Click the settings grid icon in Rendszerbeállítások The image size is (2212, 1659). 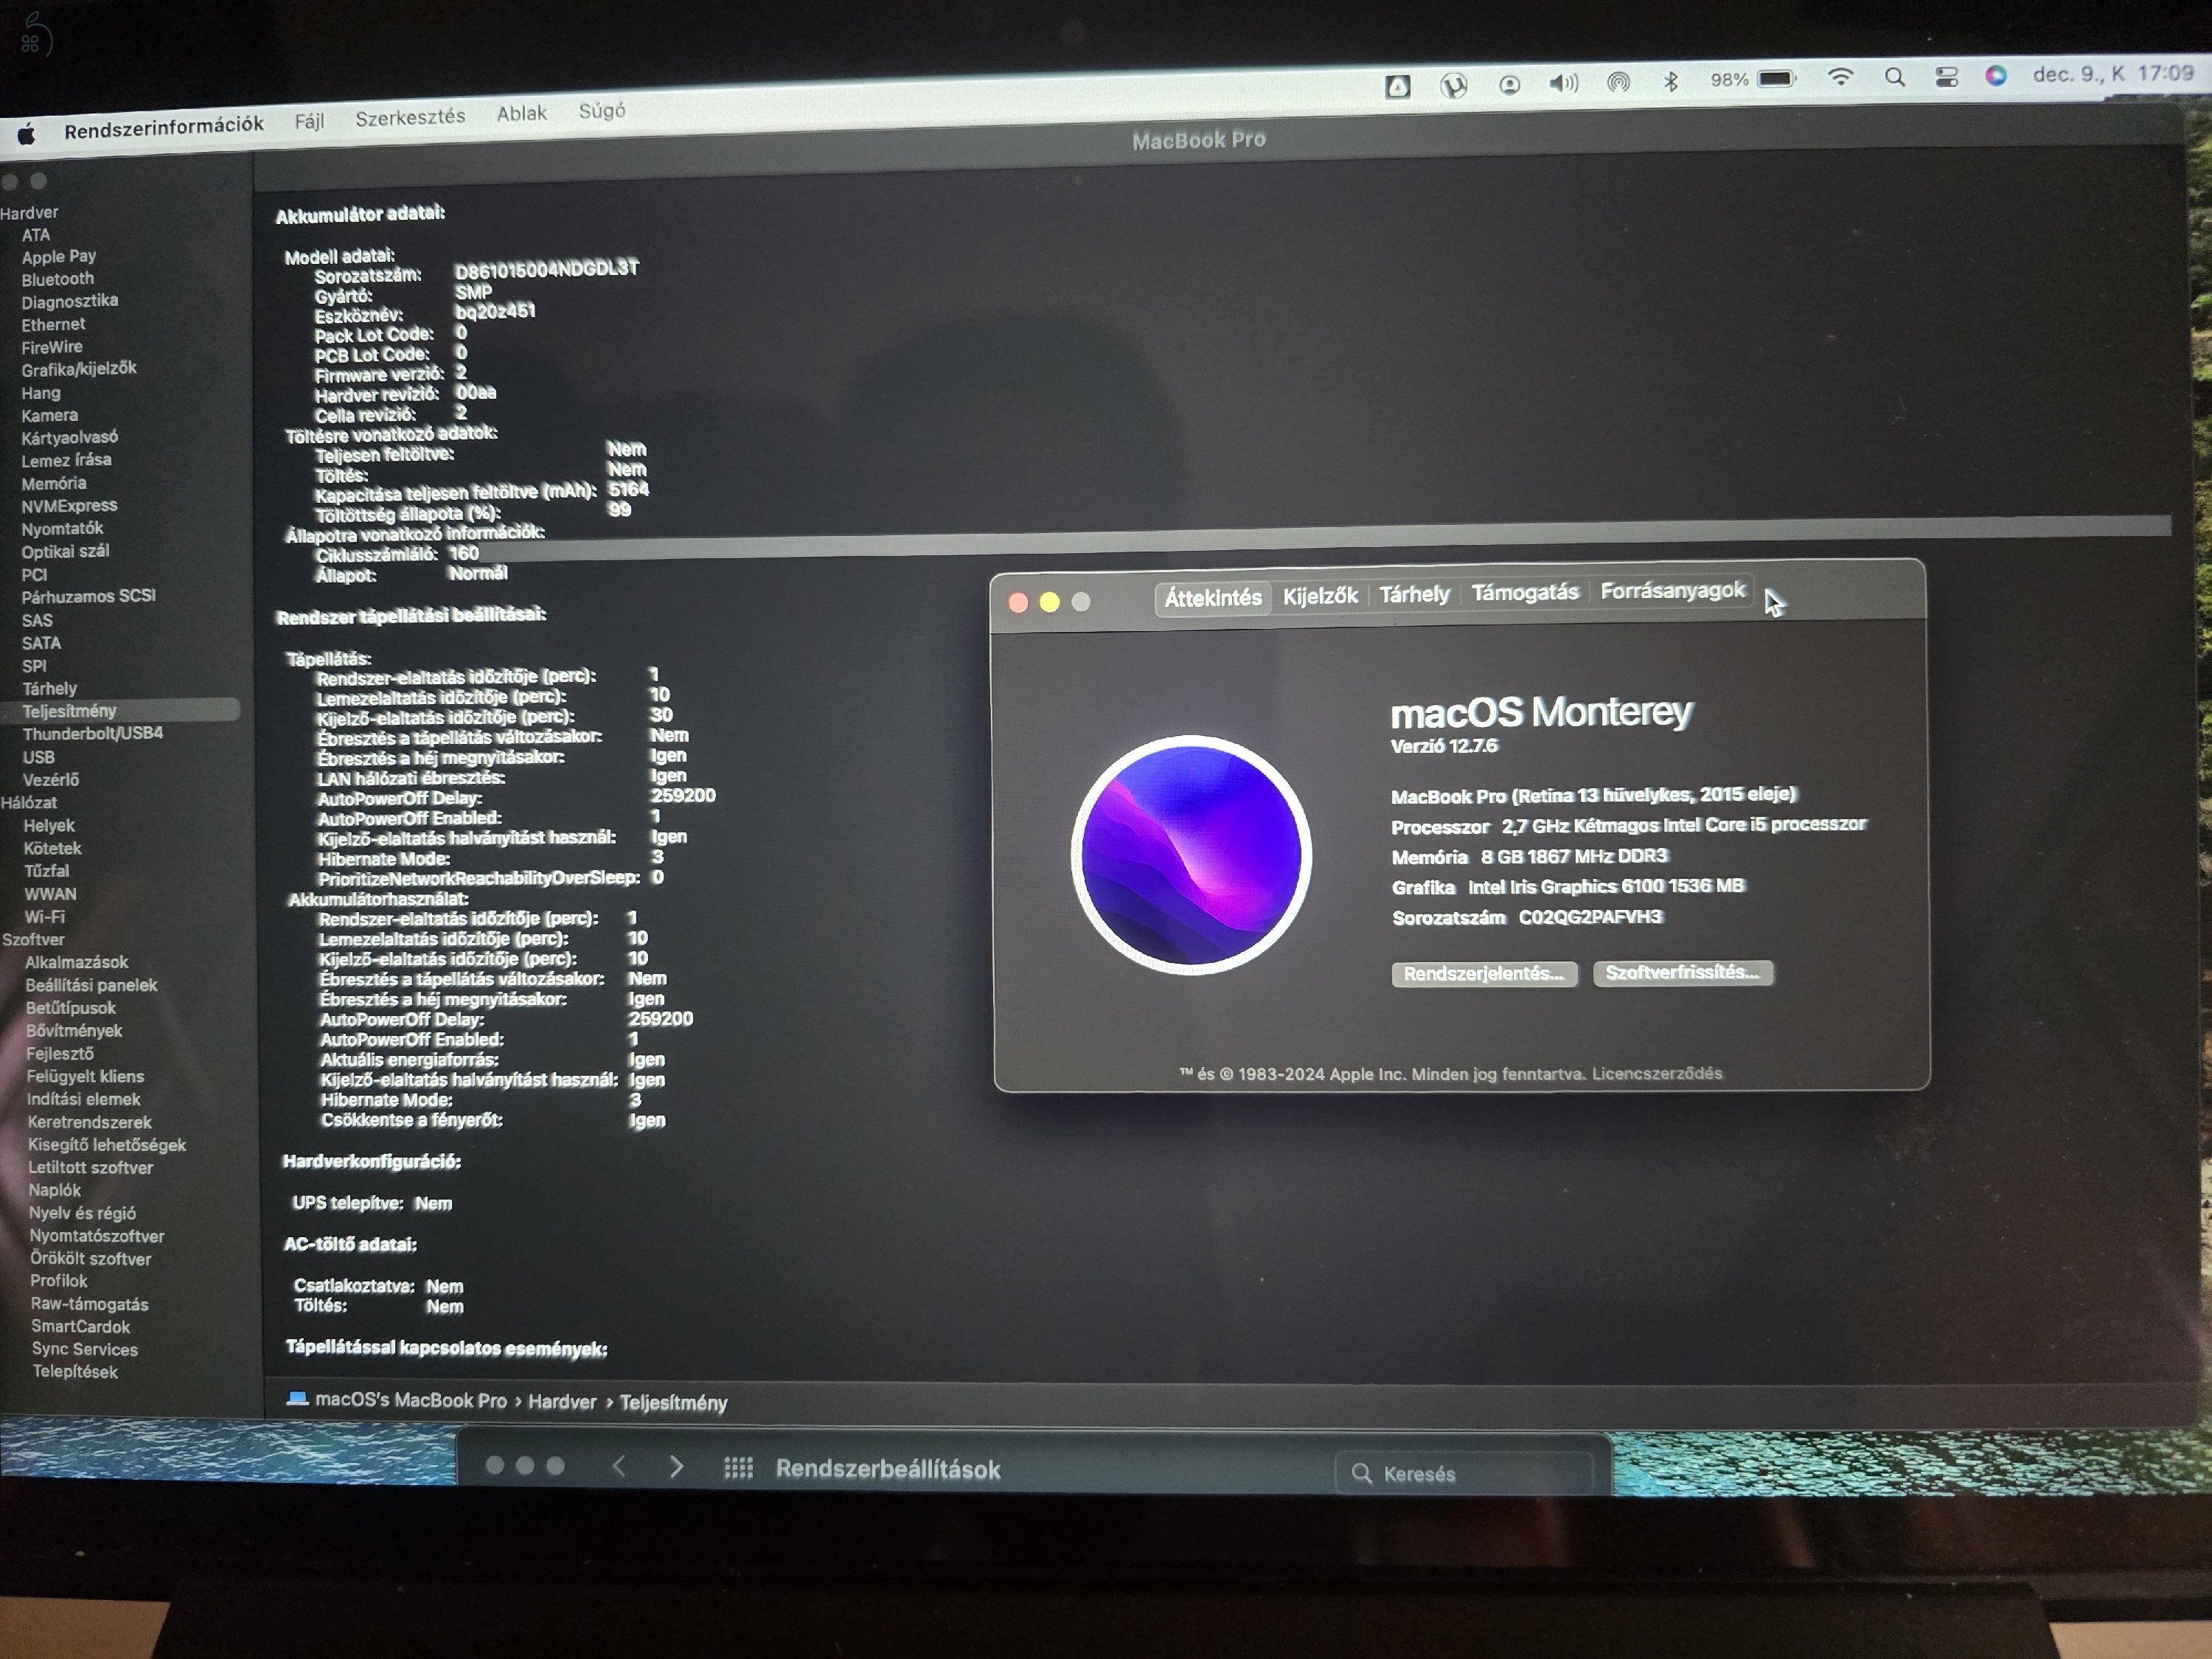point(738,1469)
